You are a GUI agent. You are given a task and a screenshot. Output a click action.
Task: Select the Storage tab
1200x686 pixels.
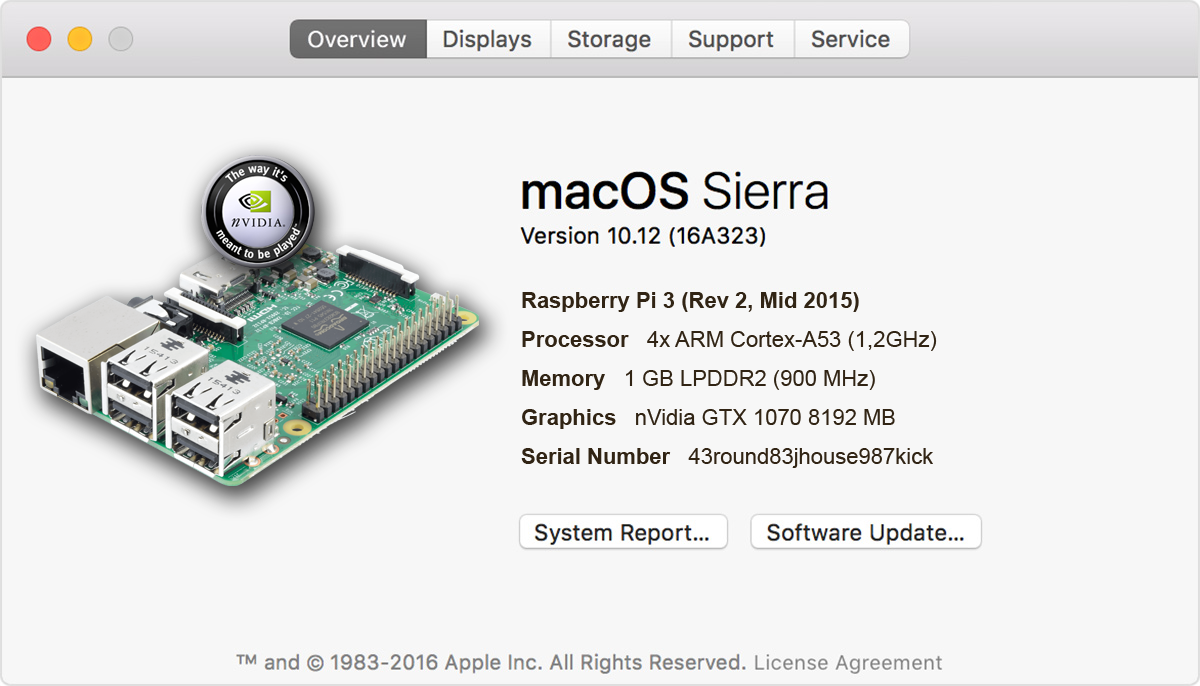[609, 40]
